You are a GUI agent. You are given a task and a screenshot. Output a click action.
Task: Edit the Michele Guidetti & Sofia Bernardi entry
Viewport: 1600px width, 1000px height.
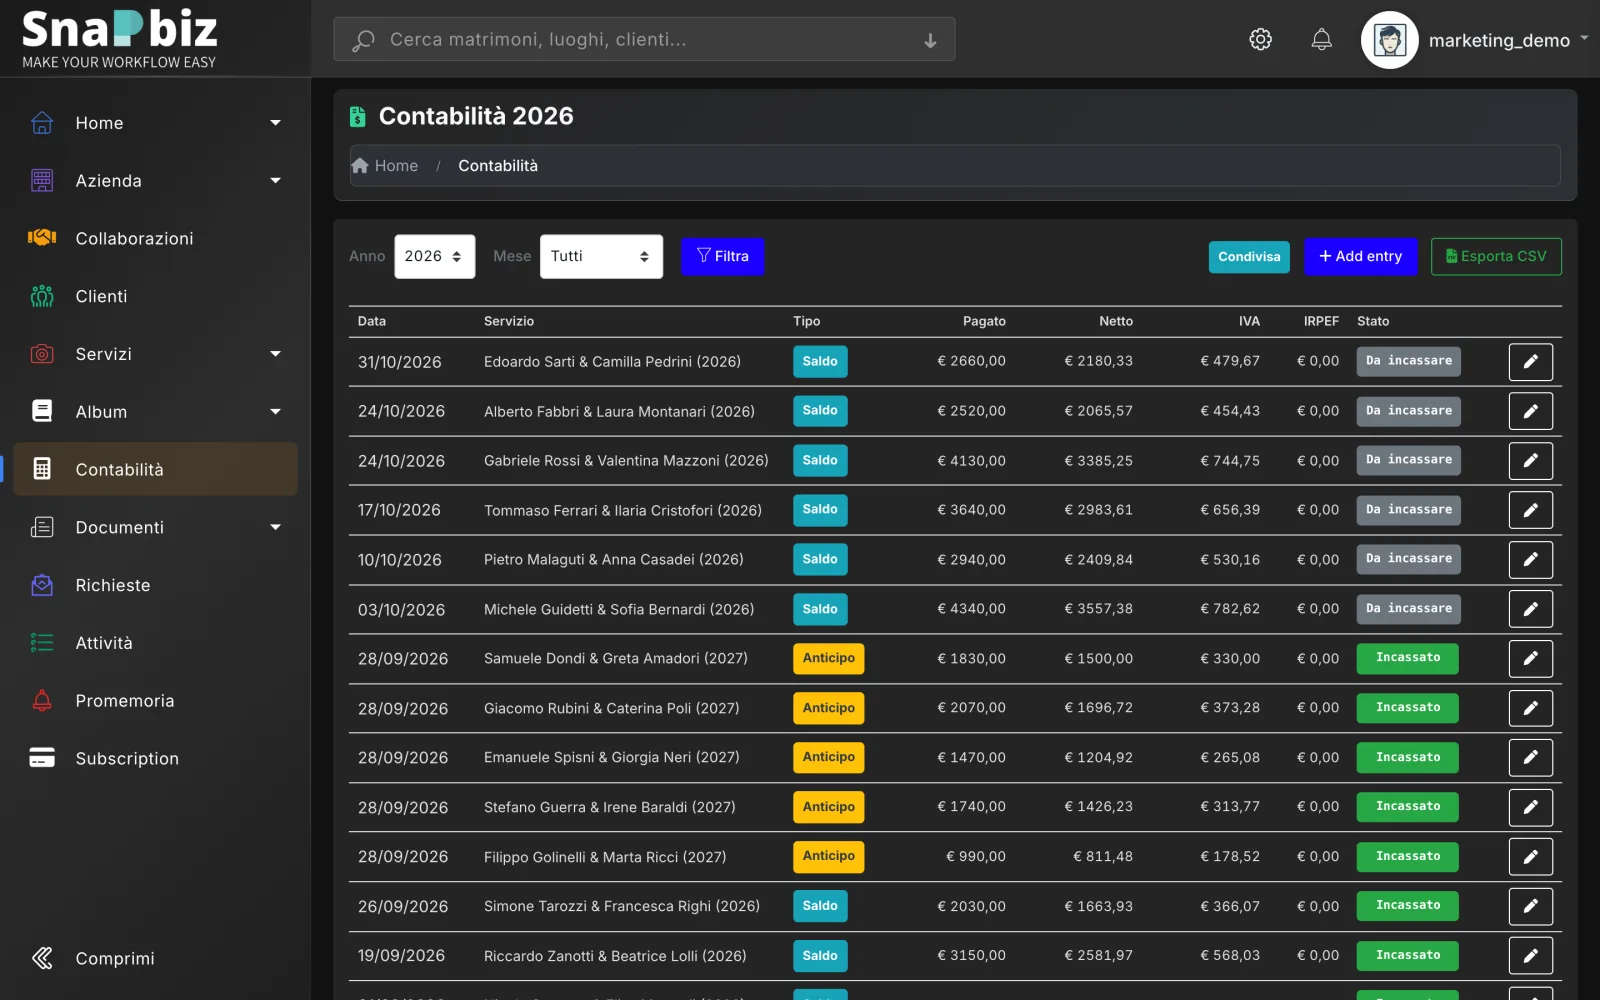[x=1530, y=609]
